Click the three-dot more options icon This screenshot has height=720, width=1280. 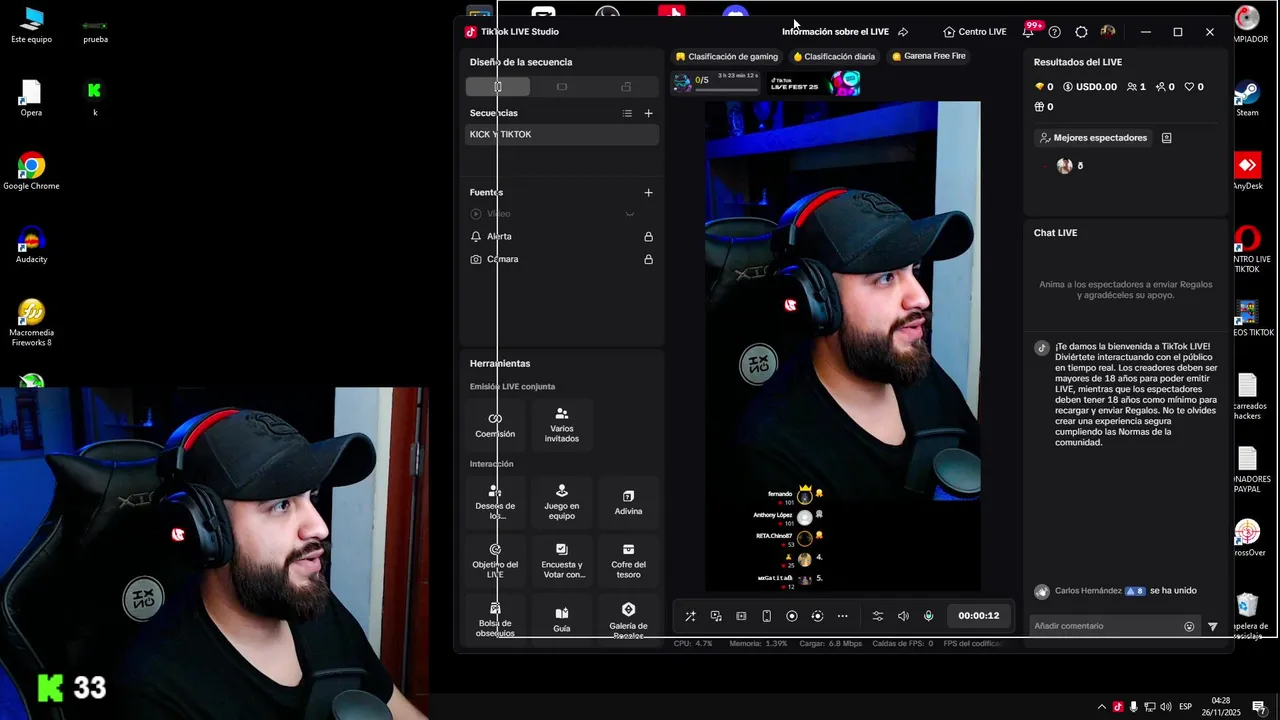pos(842,616)
